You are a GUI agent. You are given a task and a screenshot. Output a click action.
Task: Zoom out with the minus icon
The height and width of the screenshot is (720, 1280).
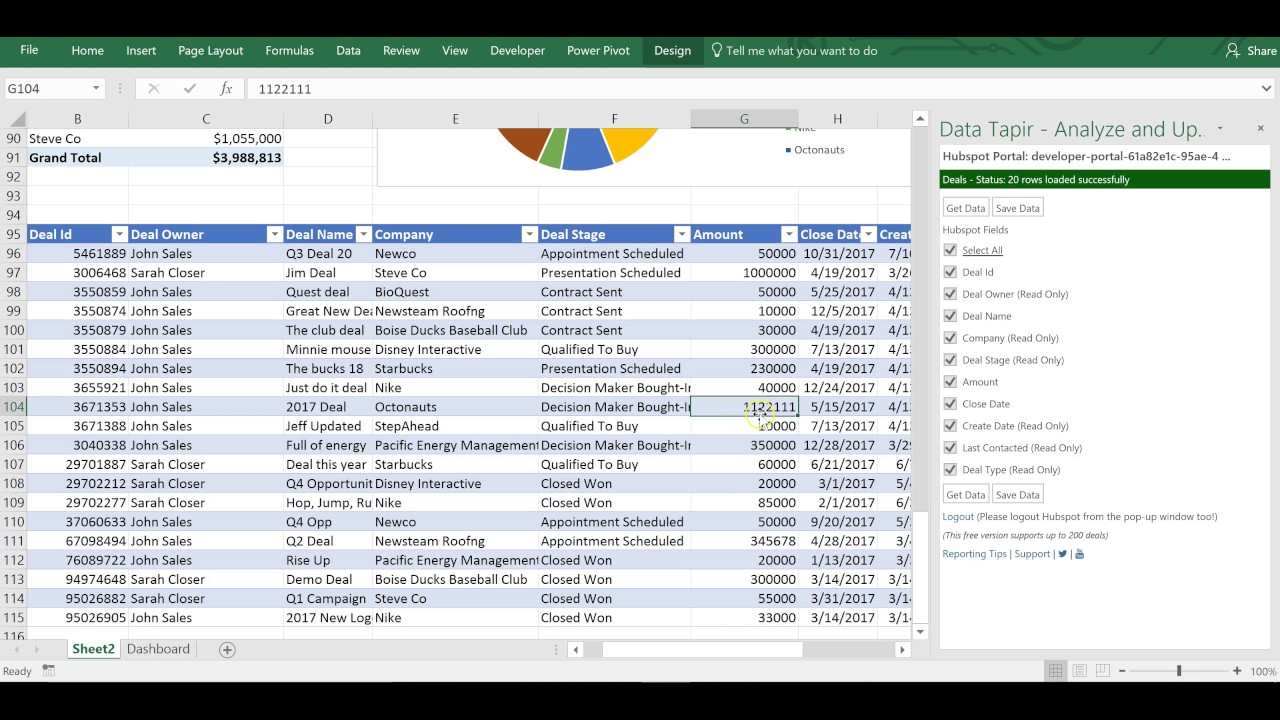click(x=1123, y=671)
